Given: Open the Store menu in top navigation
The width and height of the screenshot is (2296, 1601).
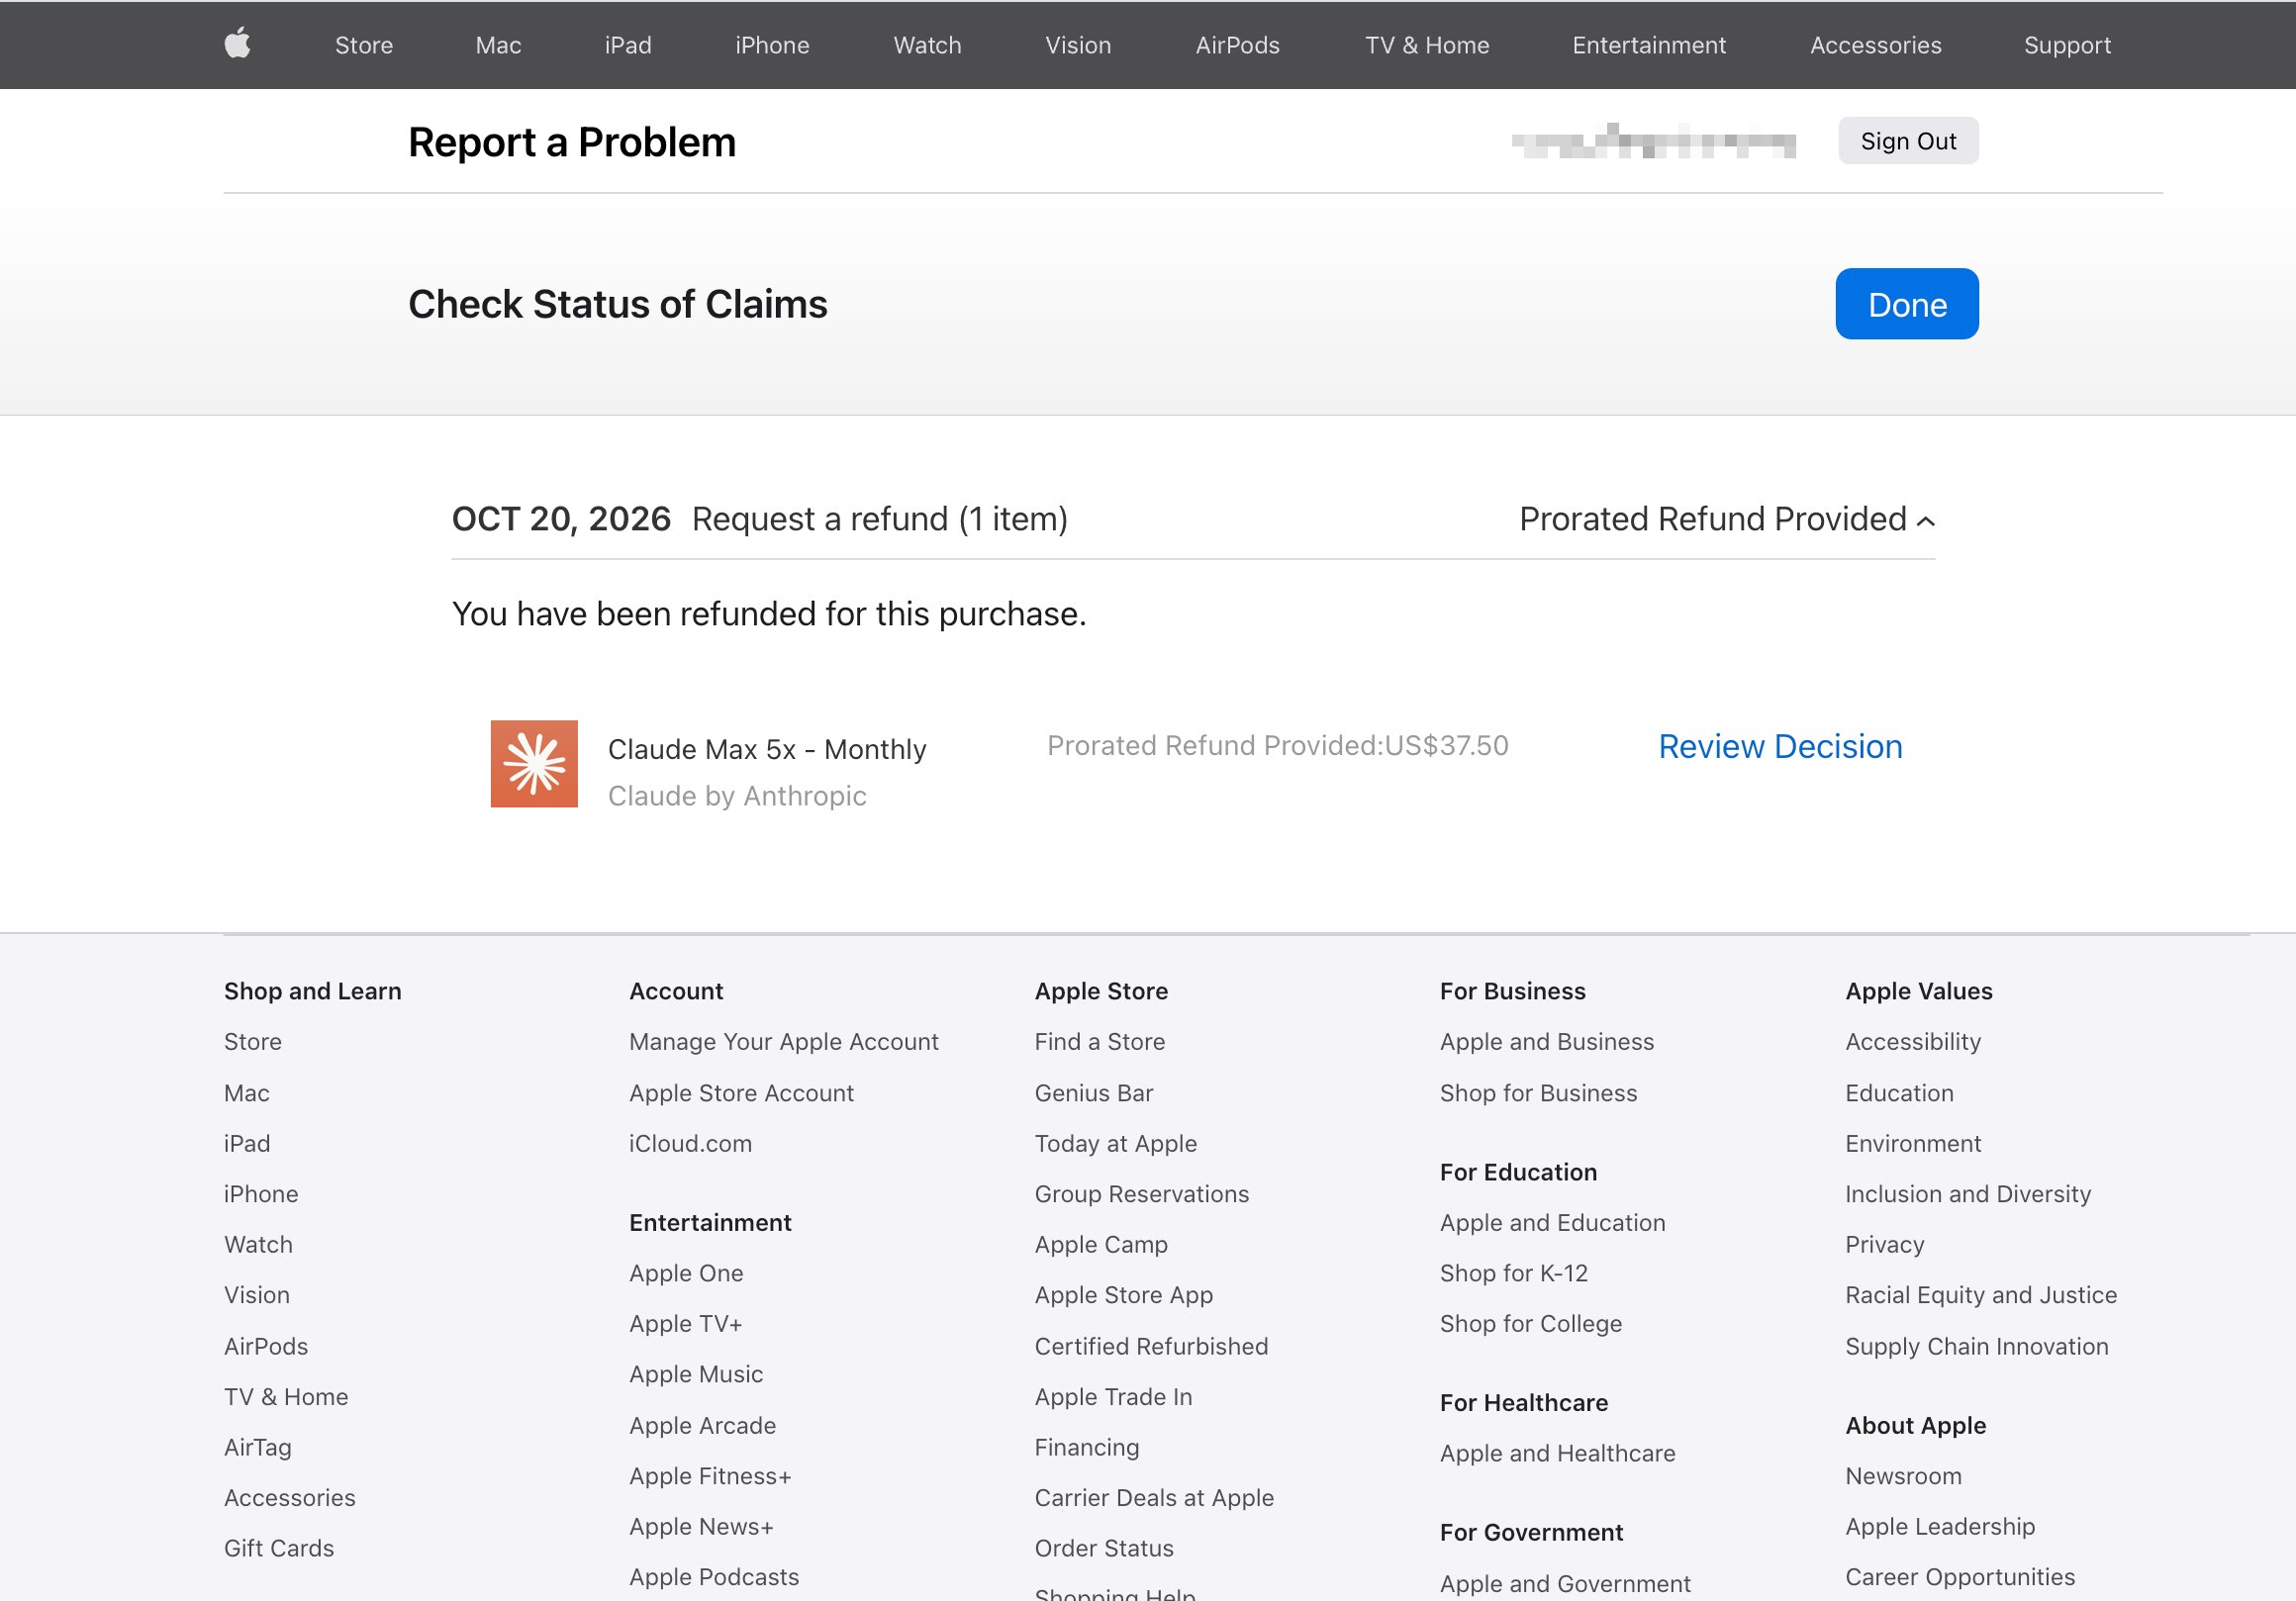Looking at the screenshot, I should [x=364, y=45].
